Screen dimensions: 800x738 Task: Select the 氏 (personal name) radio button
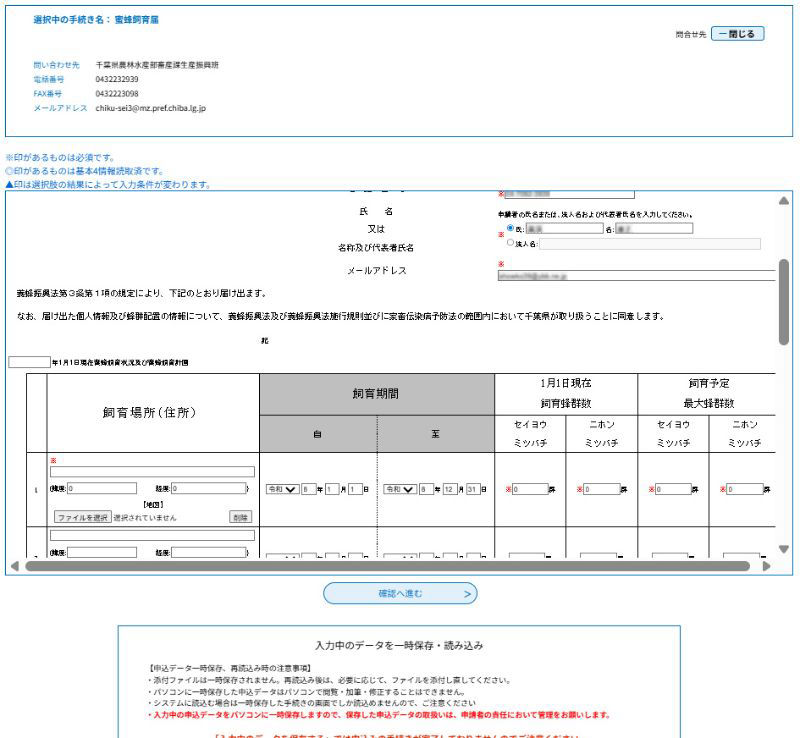pos(512,228)
